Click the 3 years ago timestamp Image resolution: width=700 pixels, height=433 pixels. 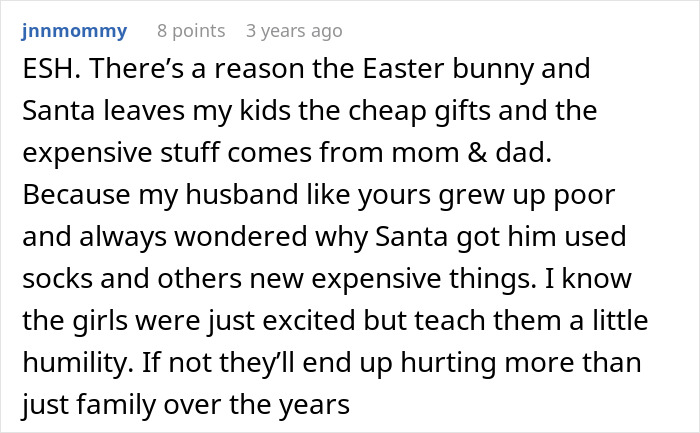click(x=294, y=31)
